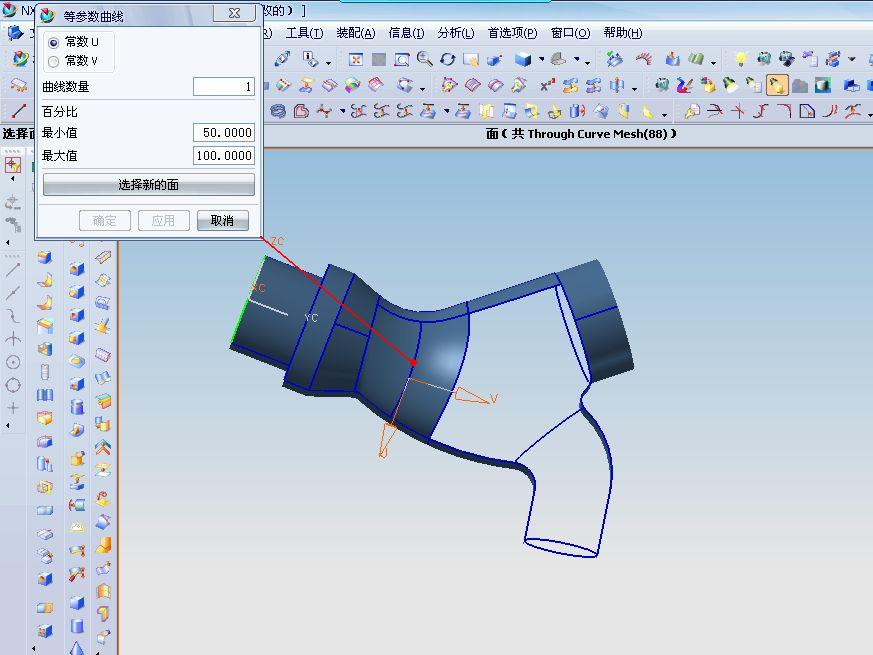Click the yellow light bulb icon
873x655 pixels.
click(740, 58)
